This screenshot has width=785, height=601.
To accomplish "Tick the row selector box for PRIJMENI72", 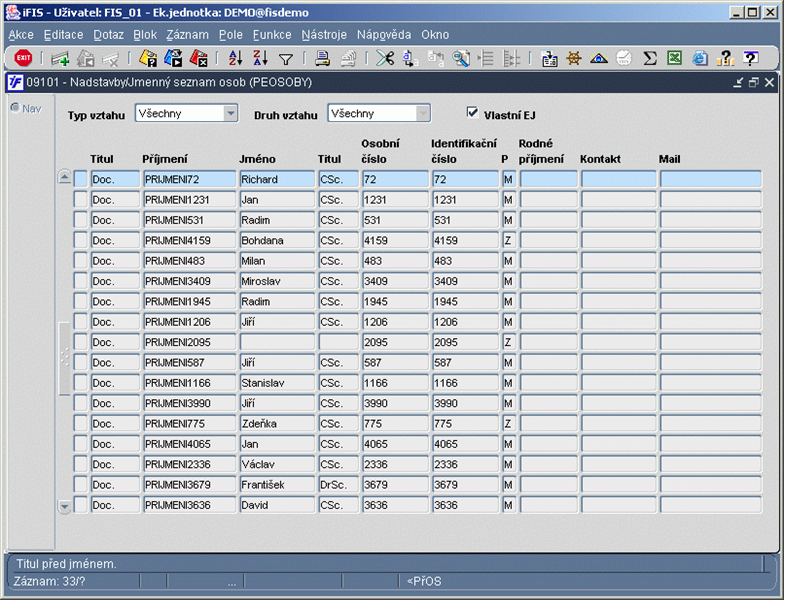I will (x=81, y=179).
